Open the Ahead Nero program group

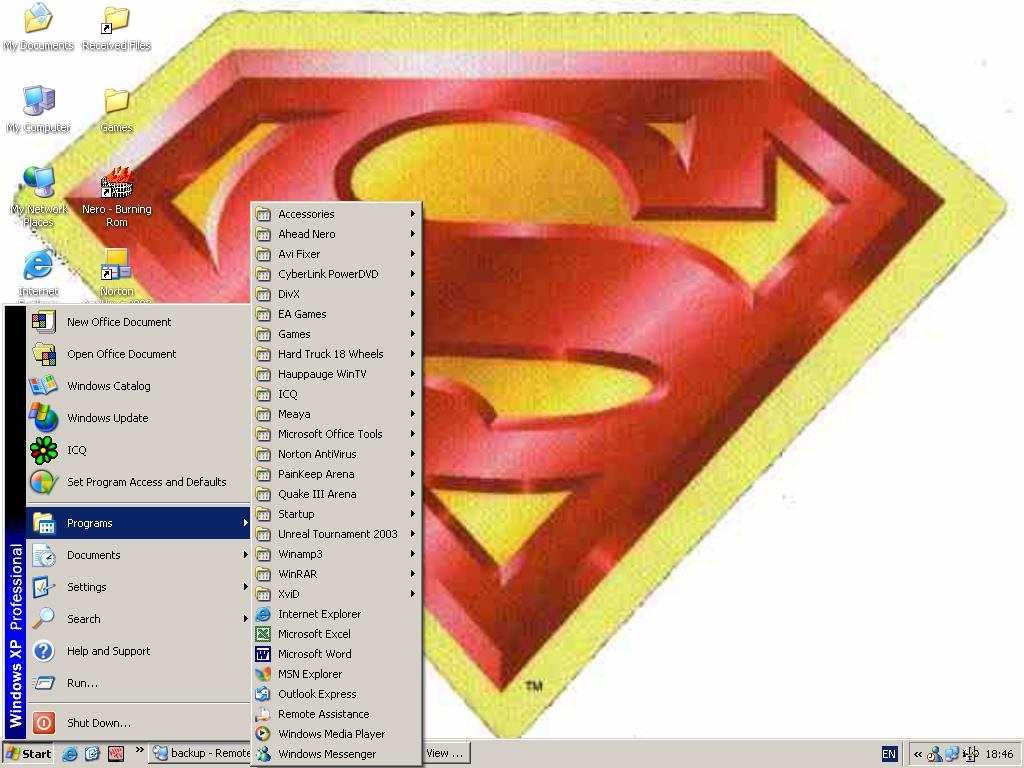336,234
